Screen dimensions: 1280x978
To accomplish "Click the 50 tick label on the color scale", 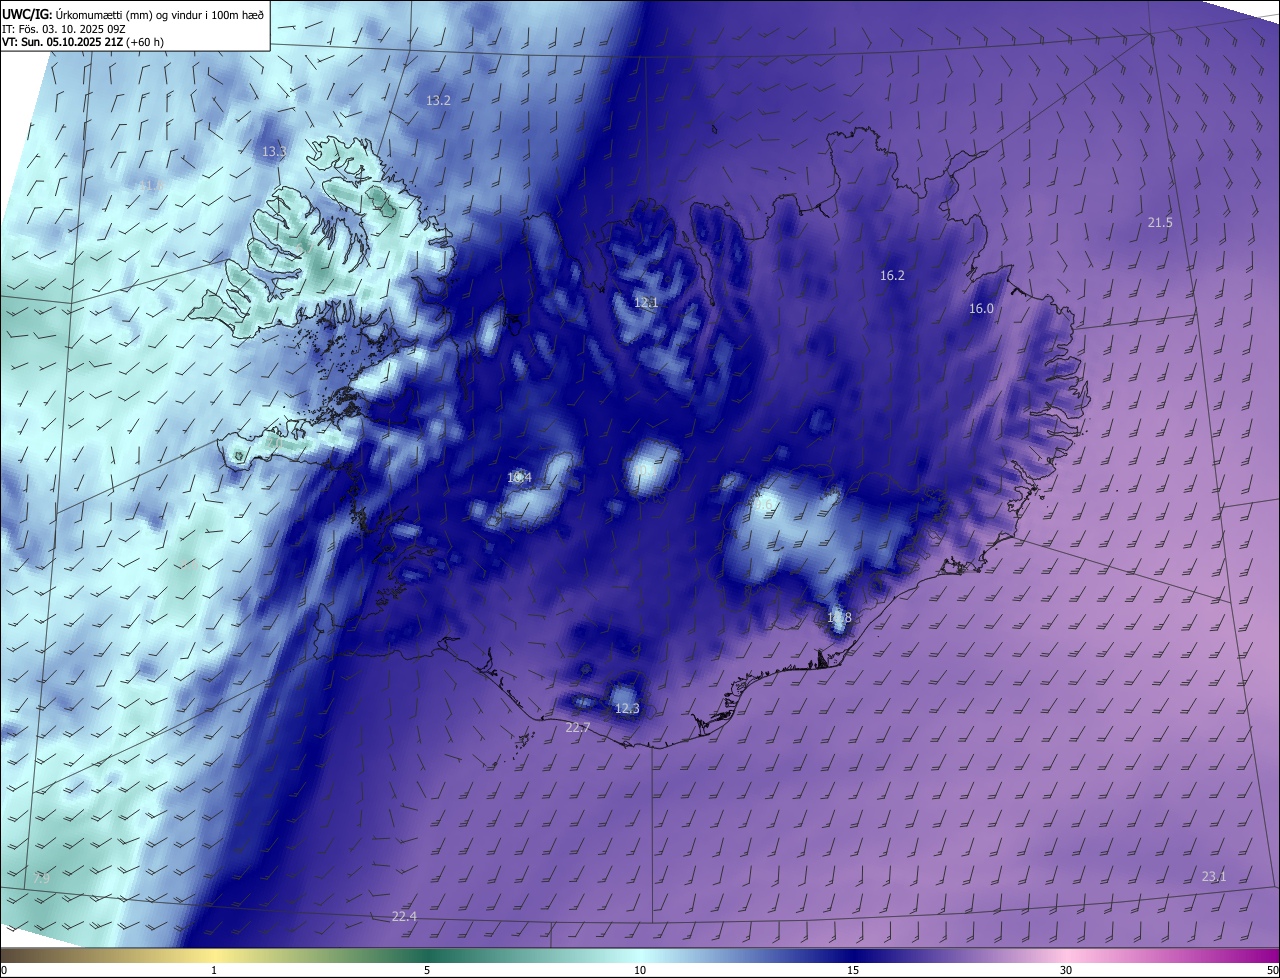I will [1272, 970].
